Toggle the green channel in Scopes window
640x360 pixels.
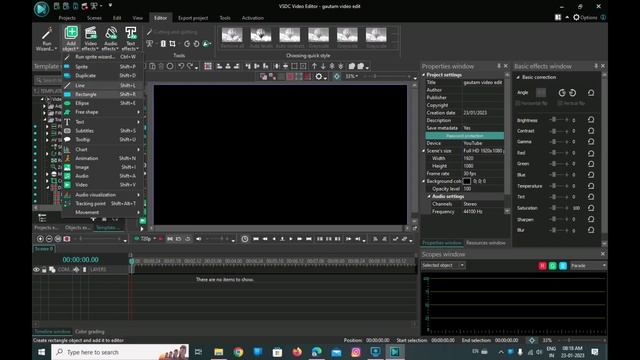click(x=552, y=266)
